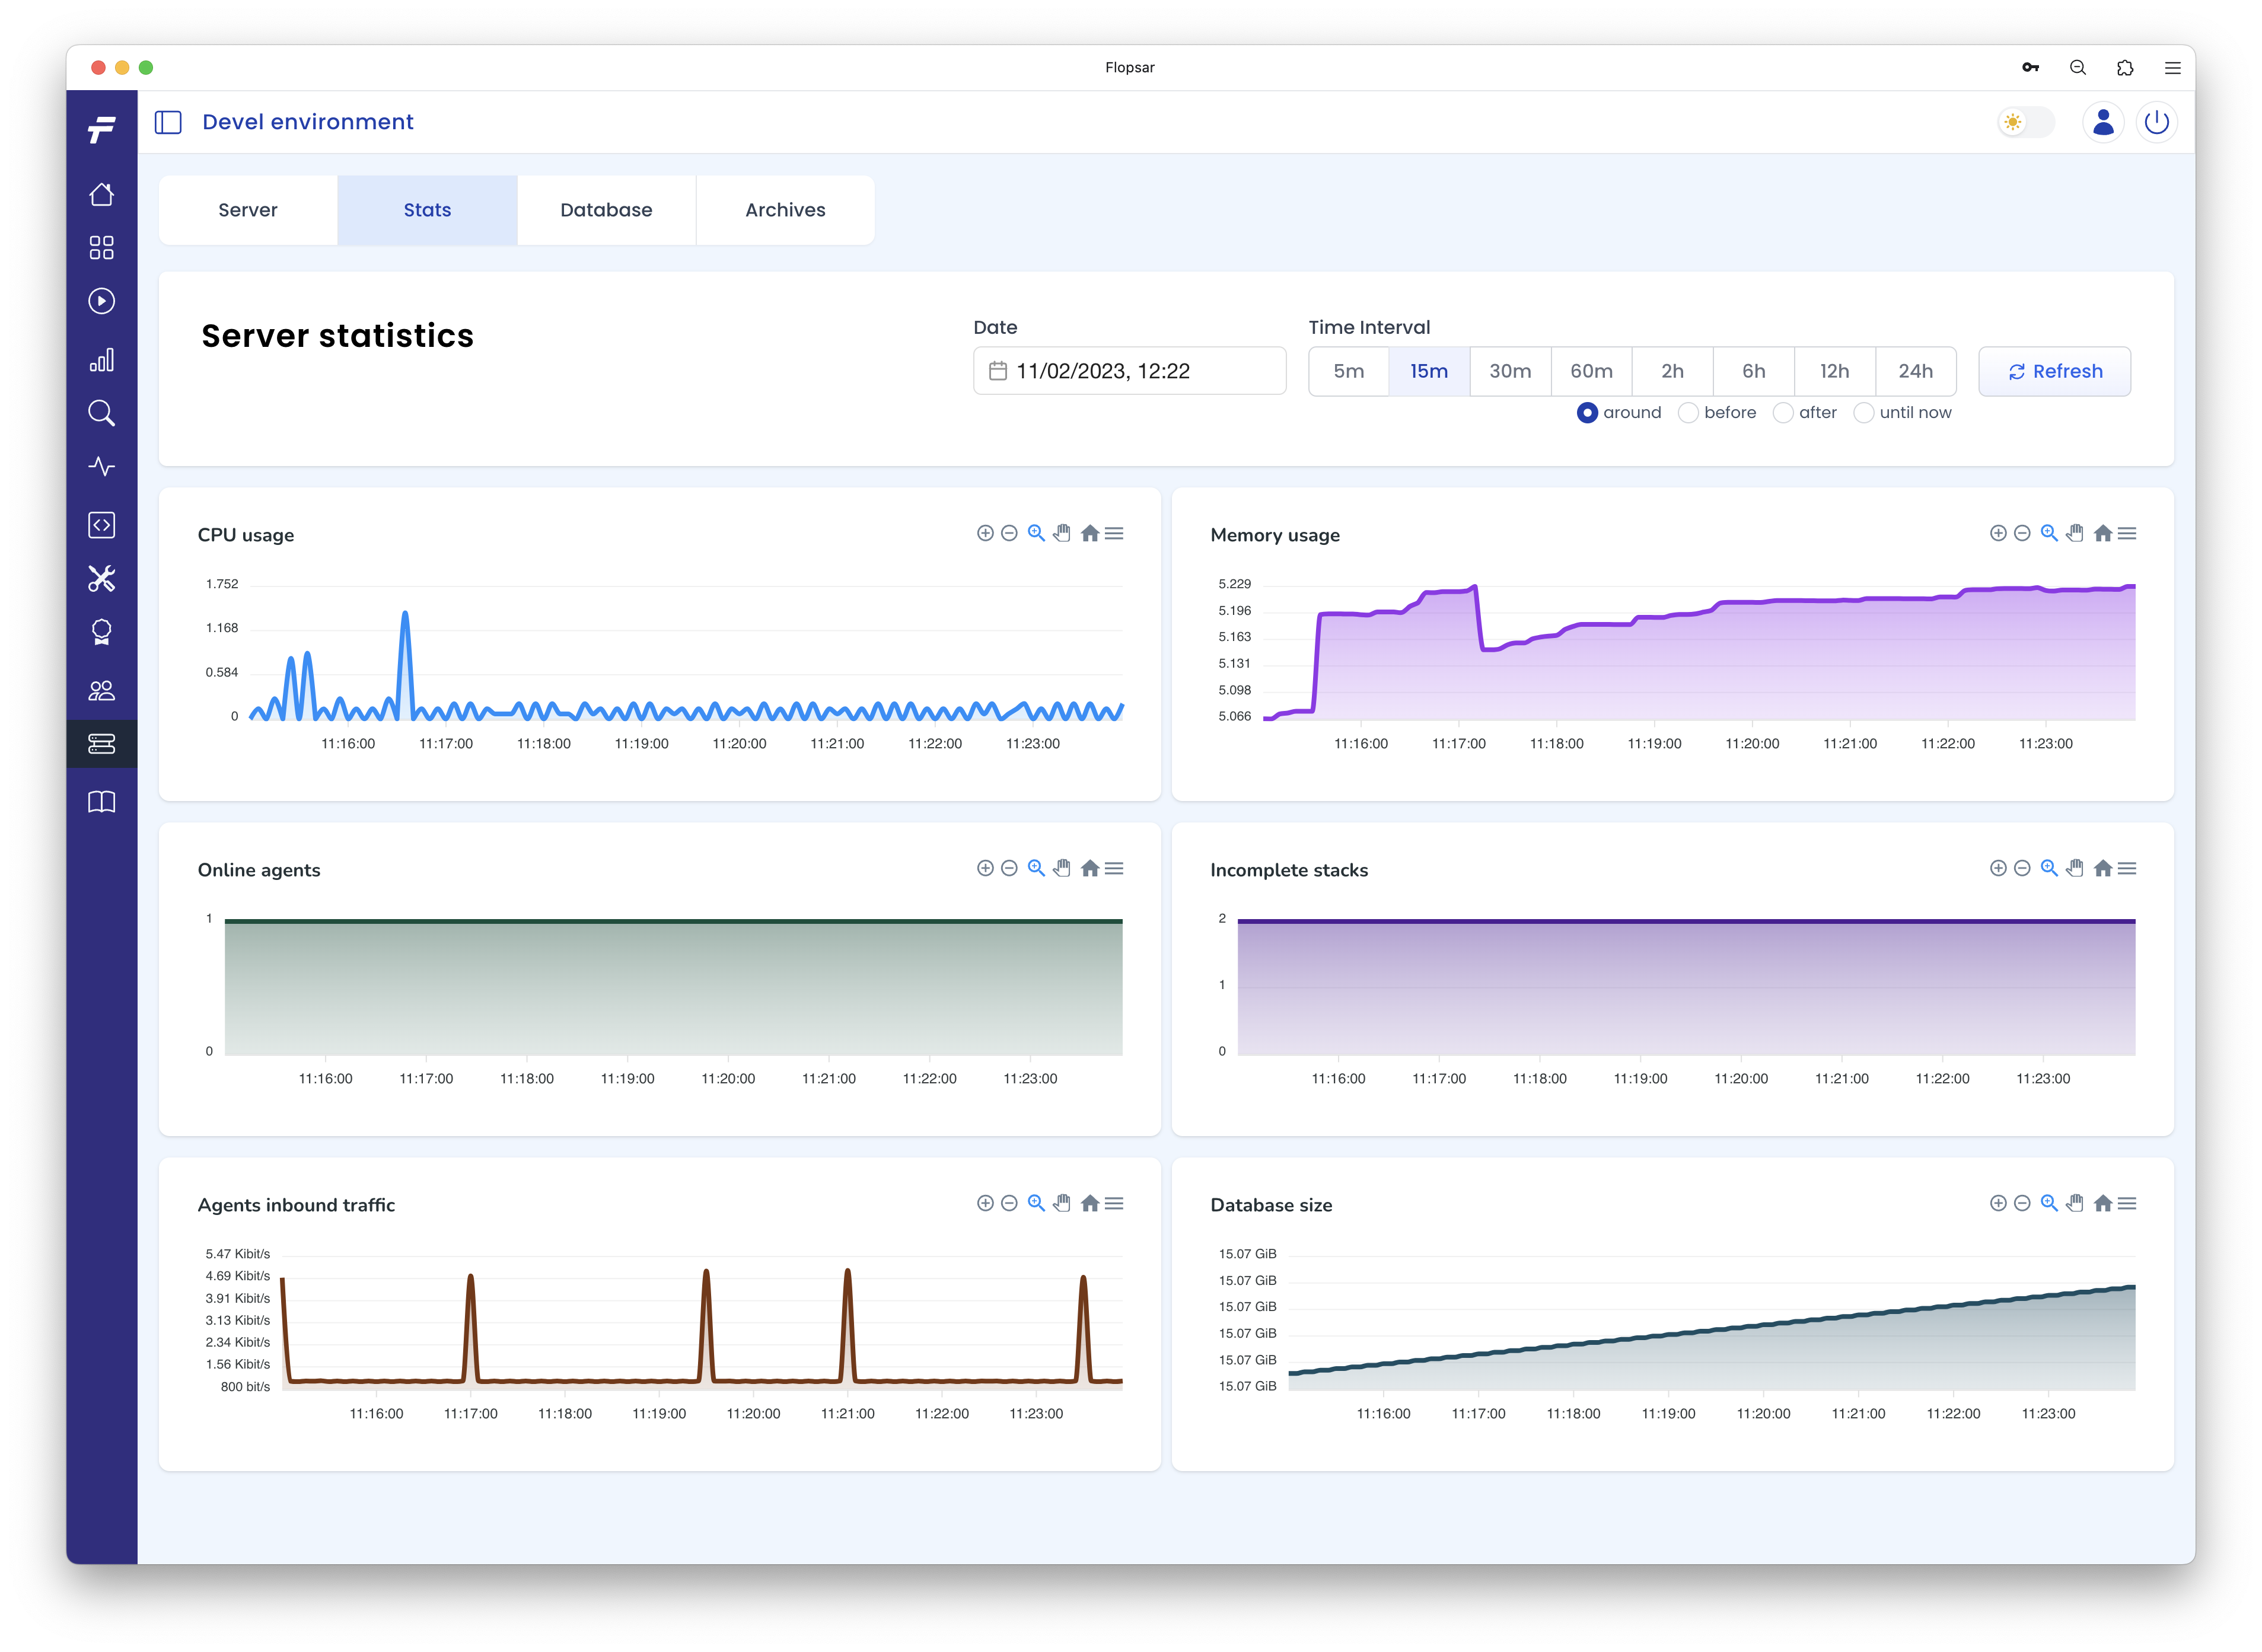Open the tools wrench sidebar icon
Viewport: 2262px width, 1652px height.
[x=101, y=578]
